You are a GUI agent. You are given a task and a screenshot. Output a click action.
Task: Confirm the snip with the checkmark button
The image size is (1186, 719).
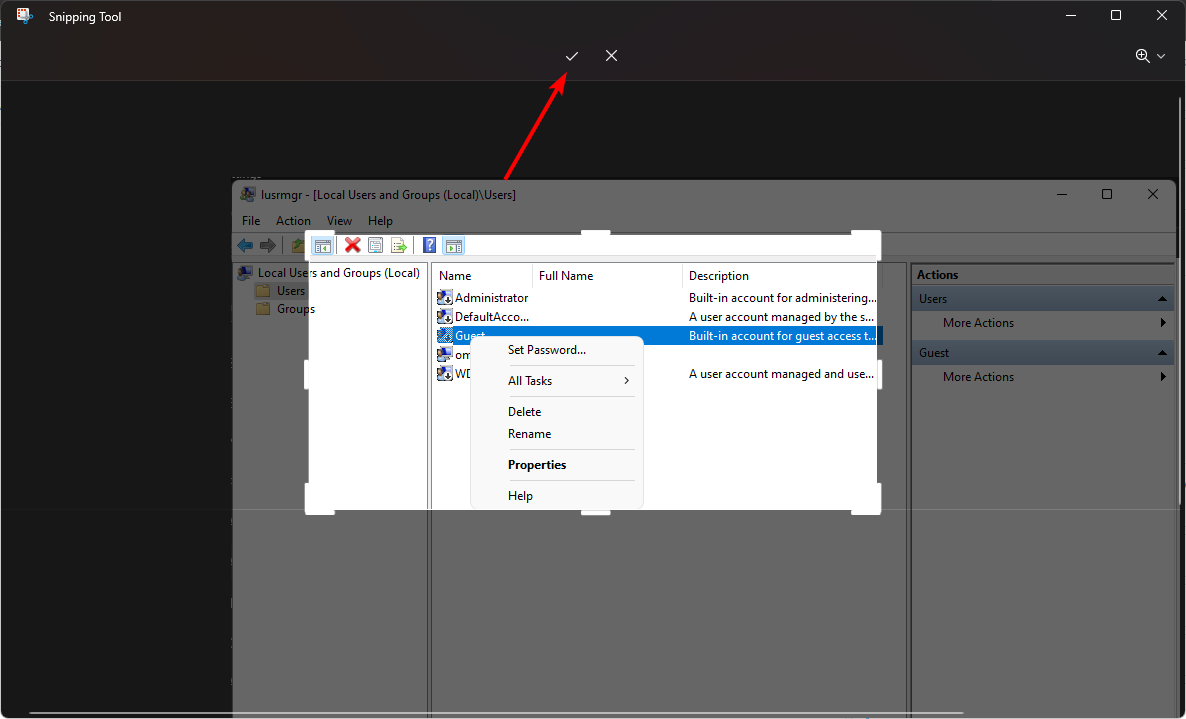pyautogui.click(x=571, y=56)
